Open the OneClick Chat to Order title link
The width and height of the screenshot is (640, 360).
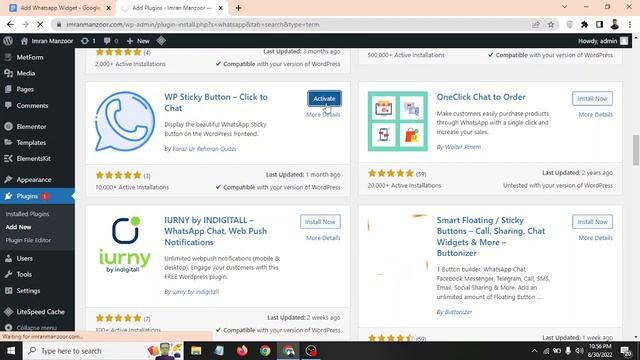[x=481, y=97]
